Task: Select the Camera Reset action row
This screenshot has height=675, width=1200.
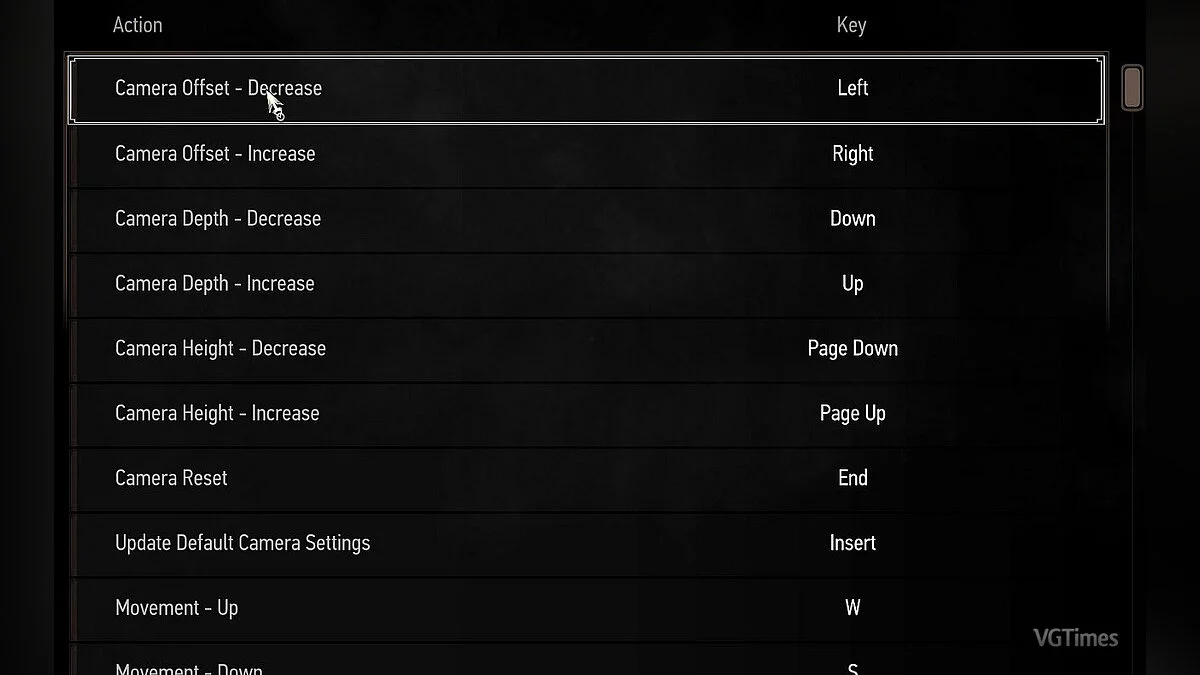Action: pos(171,479)
